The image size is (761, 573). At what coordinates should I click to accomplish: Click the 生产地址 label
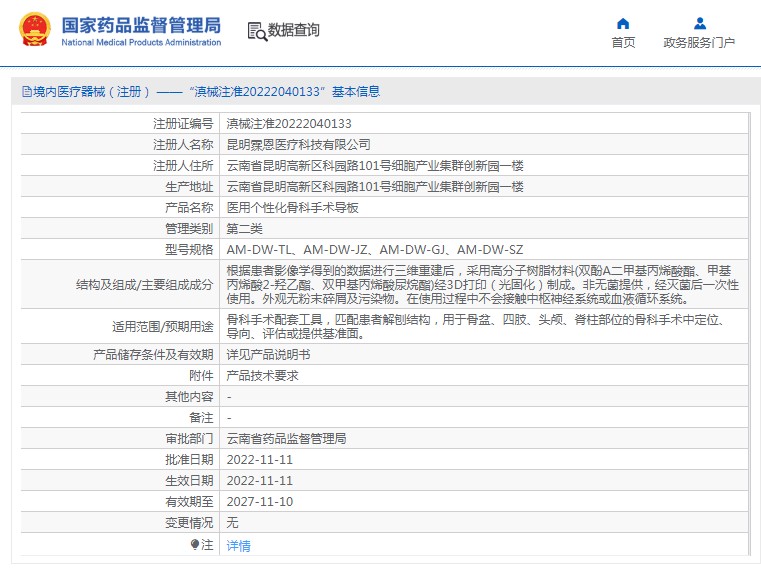189,187
